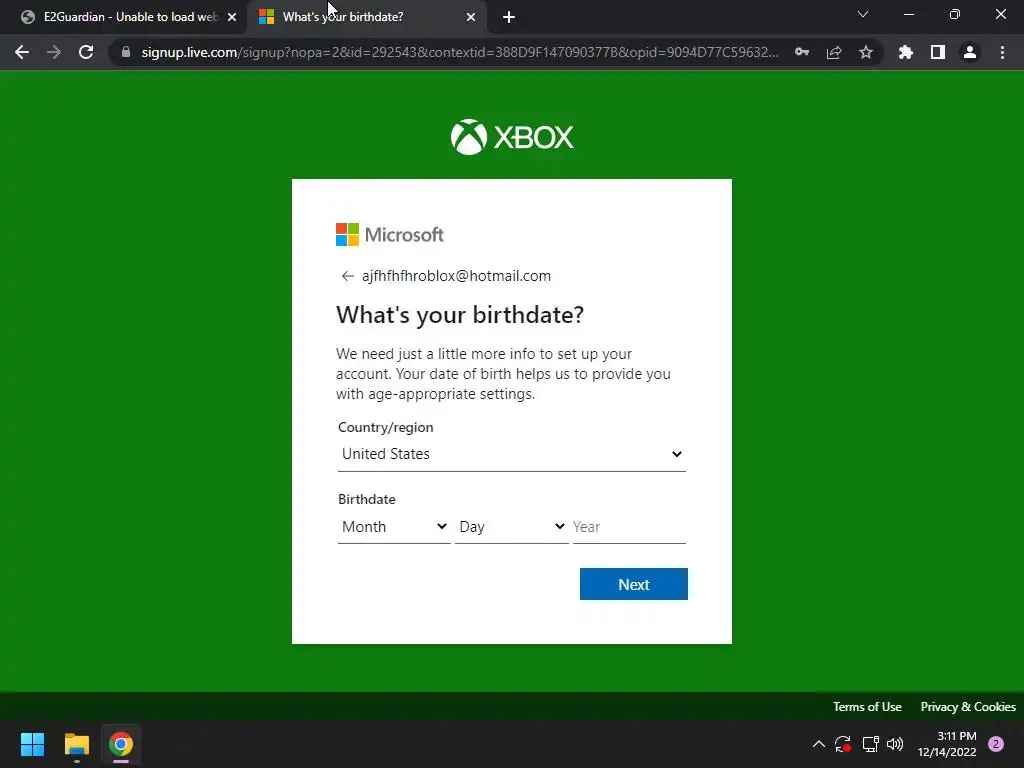Close the E2Guardian tab
Viewport: 1024px width, 768px height.
click(x=232, y=17)
